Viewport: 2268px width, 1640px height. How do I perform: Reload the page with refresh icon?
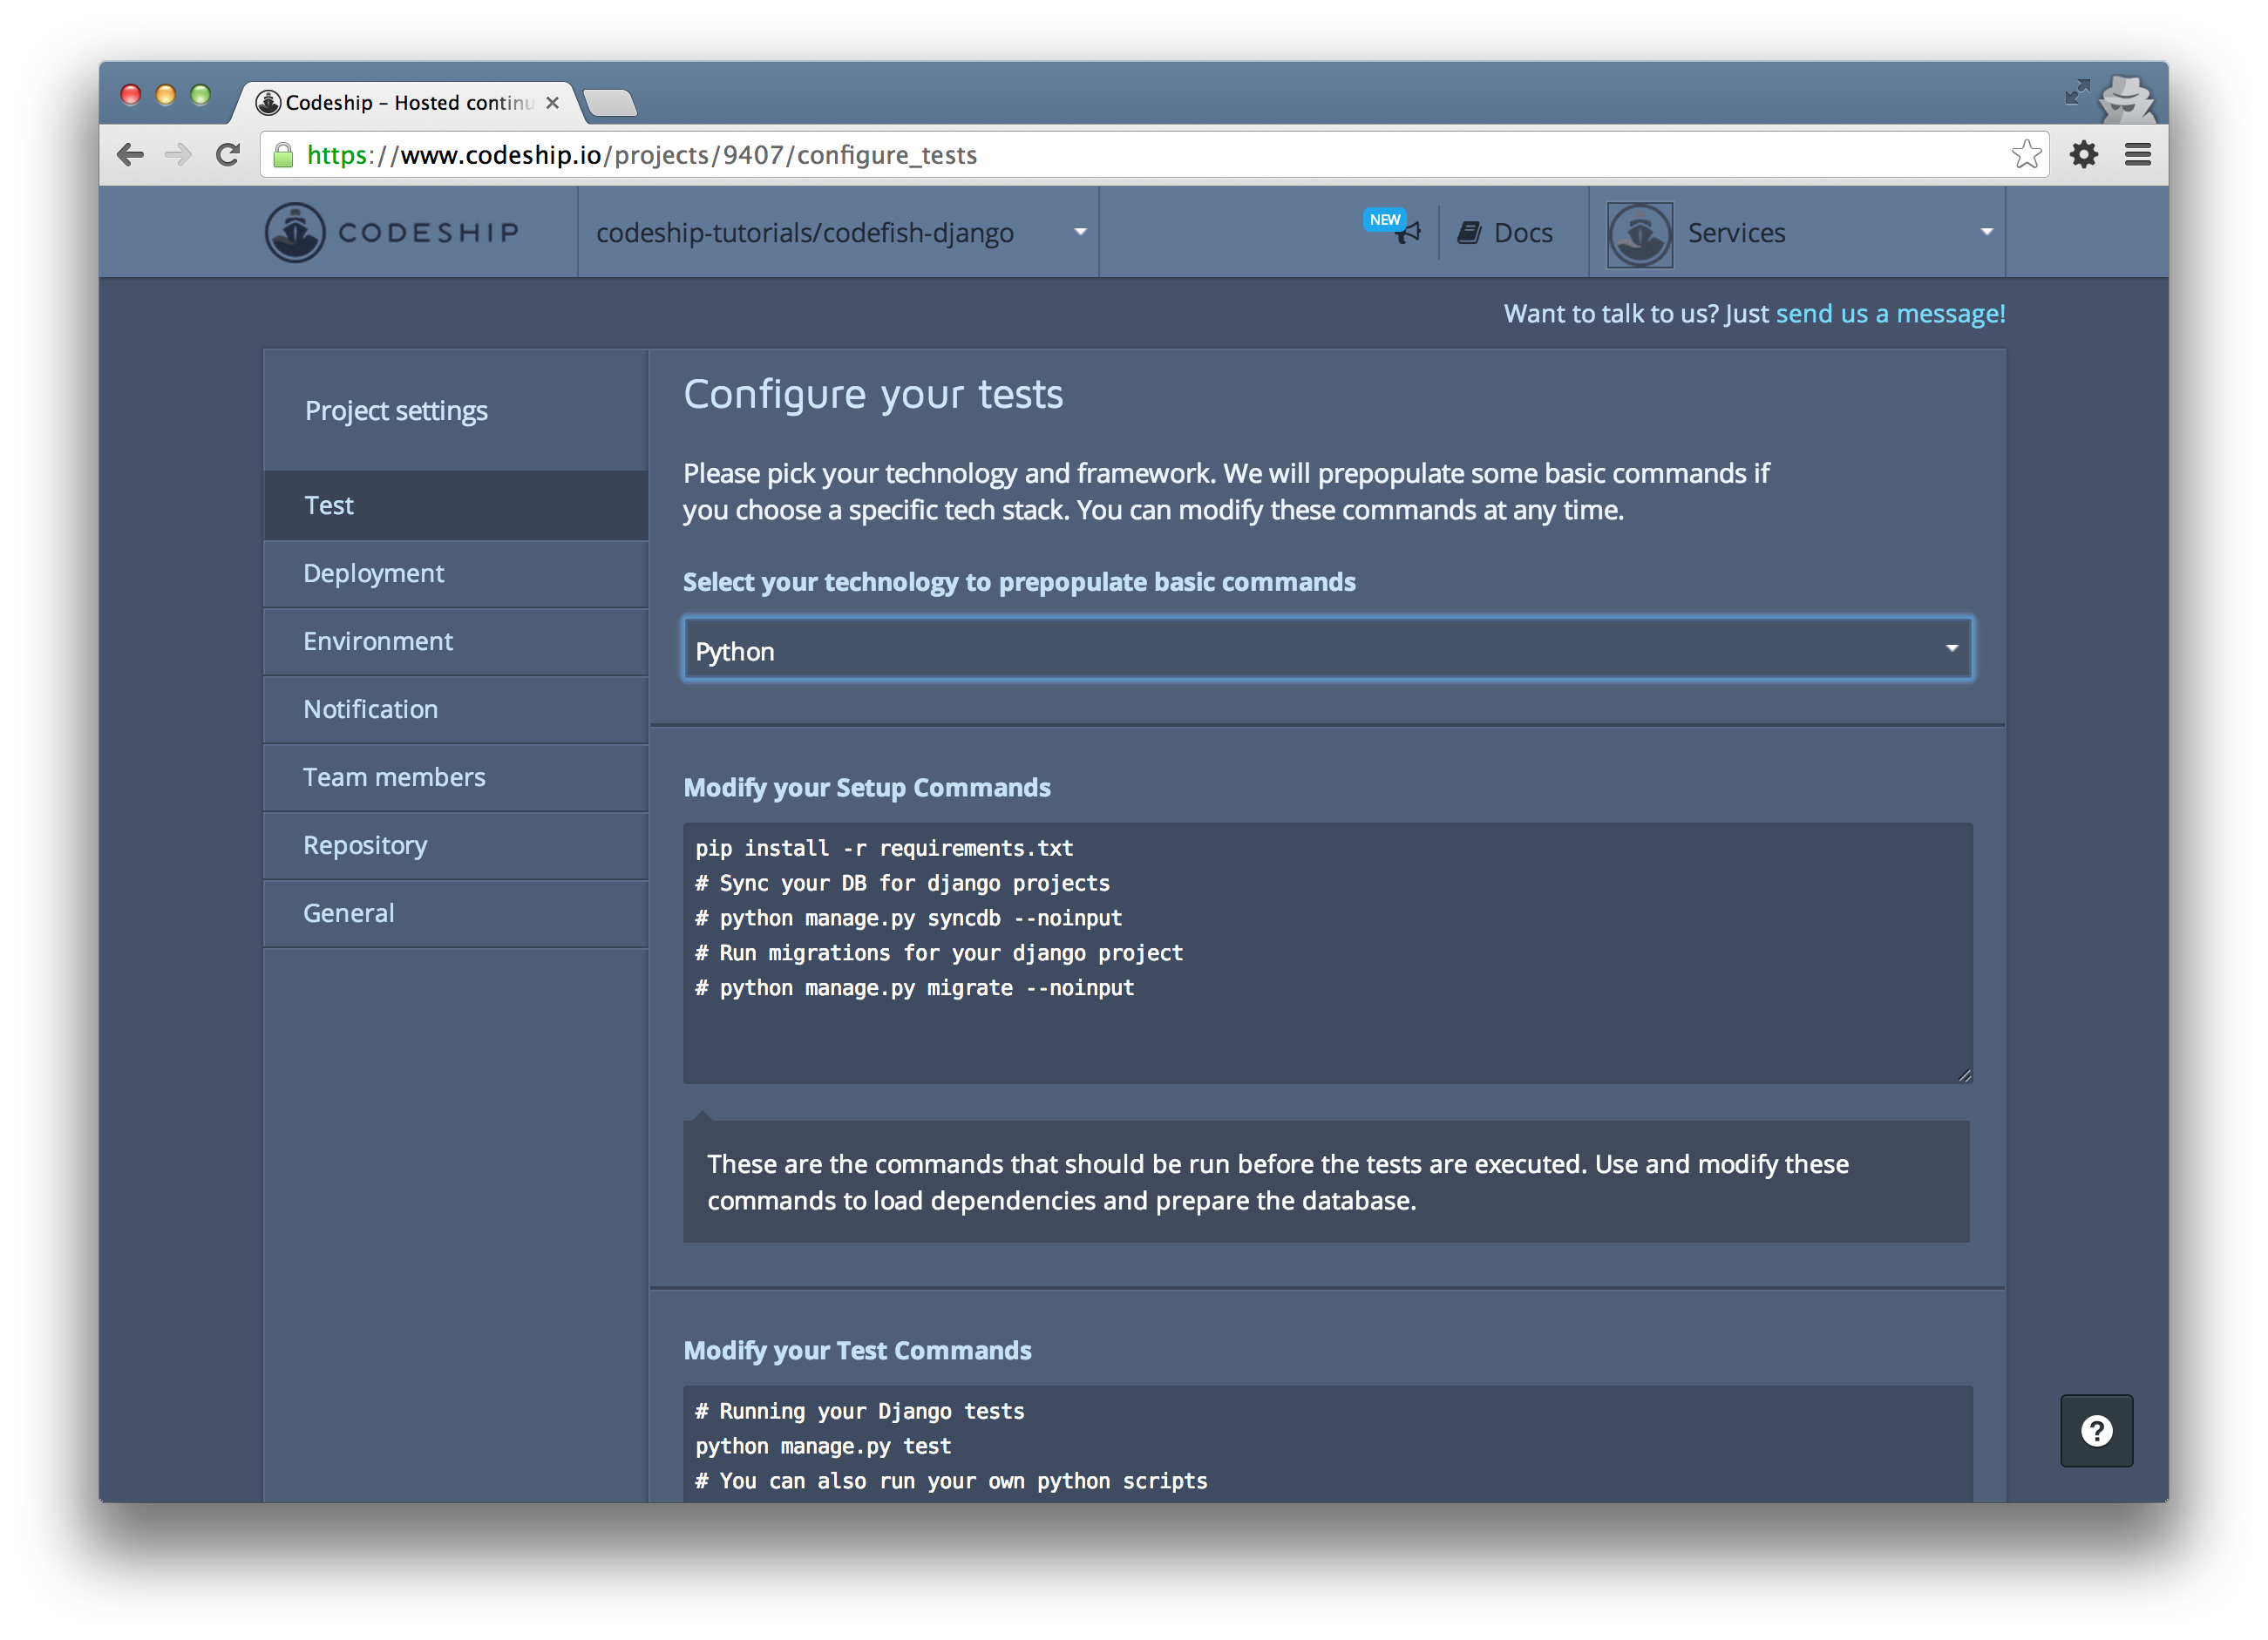(229, 155)
